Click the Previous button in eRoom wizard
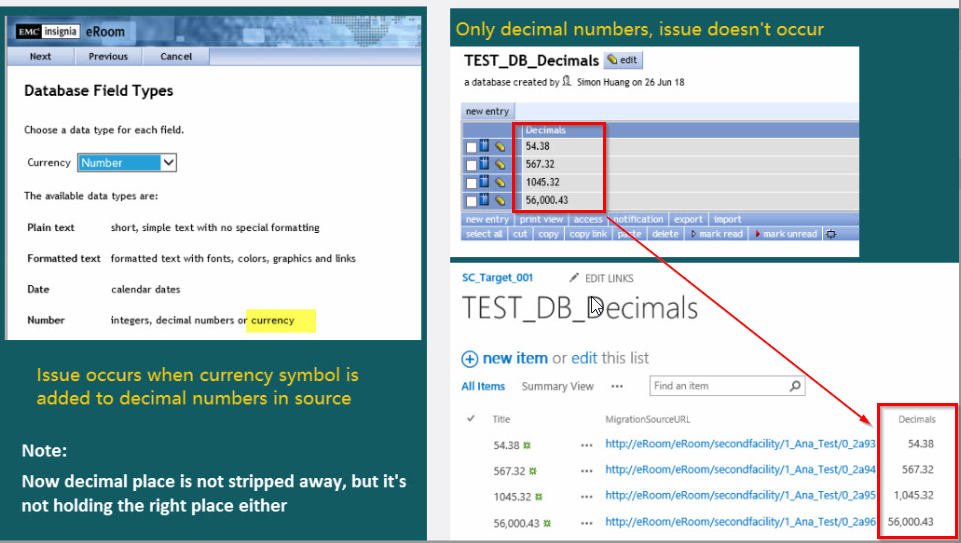Image resolution: width=961 pixels, height=543 pixels. tap(108, 56)
